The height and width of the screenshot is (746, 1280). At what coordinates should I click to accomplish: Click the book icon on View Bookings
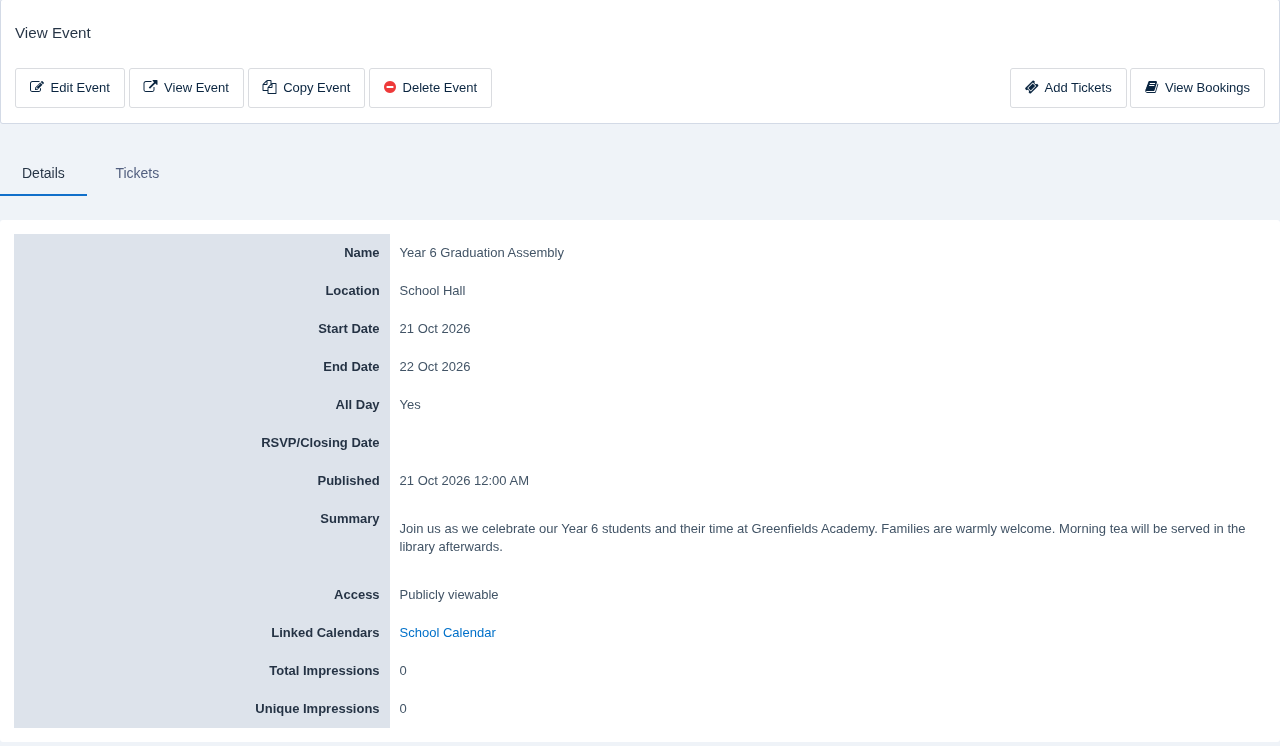[1152, 88]
